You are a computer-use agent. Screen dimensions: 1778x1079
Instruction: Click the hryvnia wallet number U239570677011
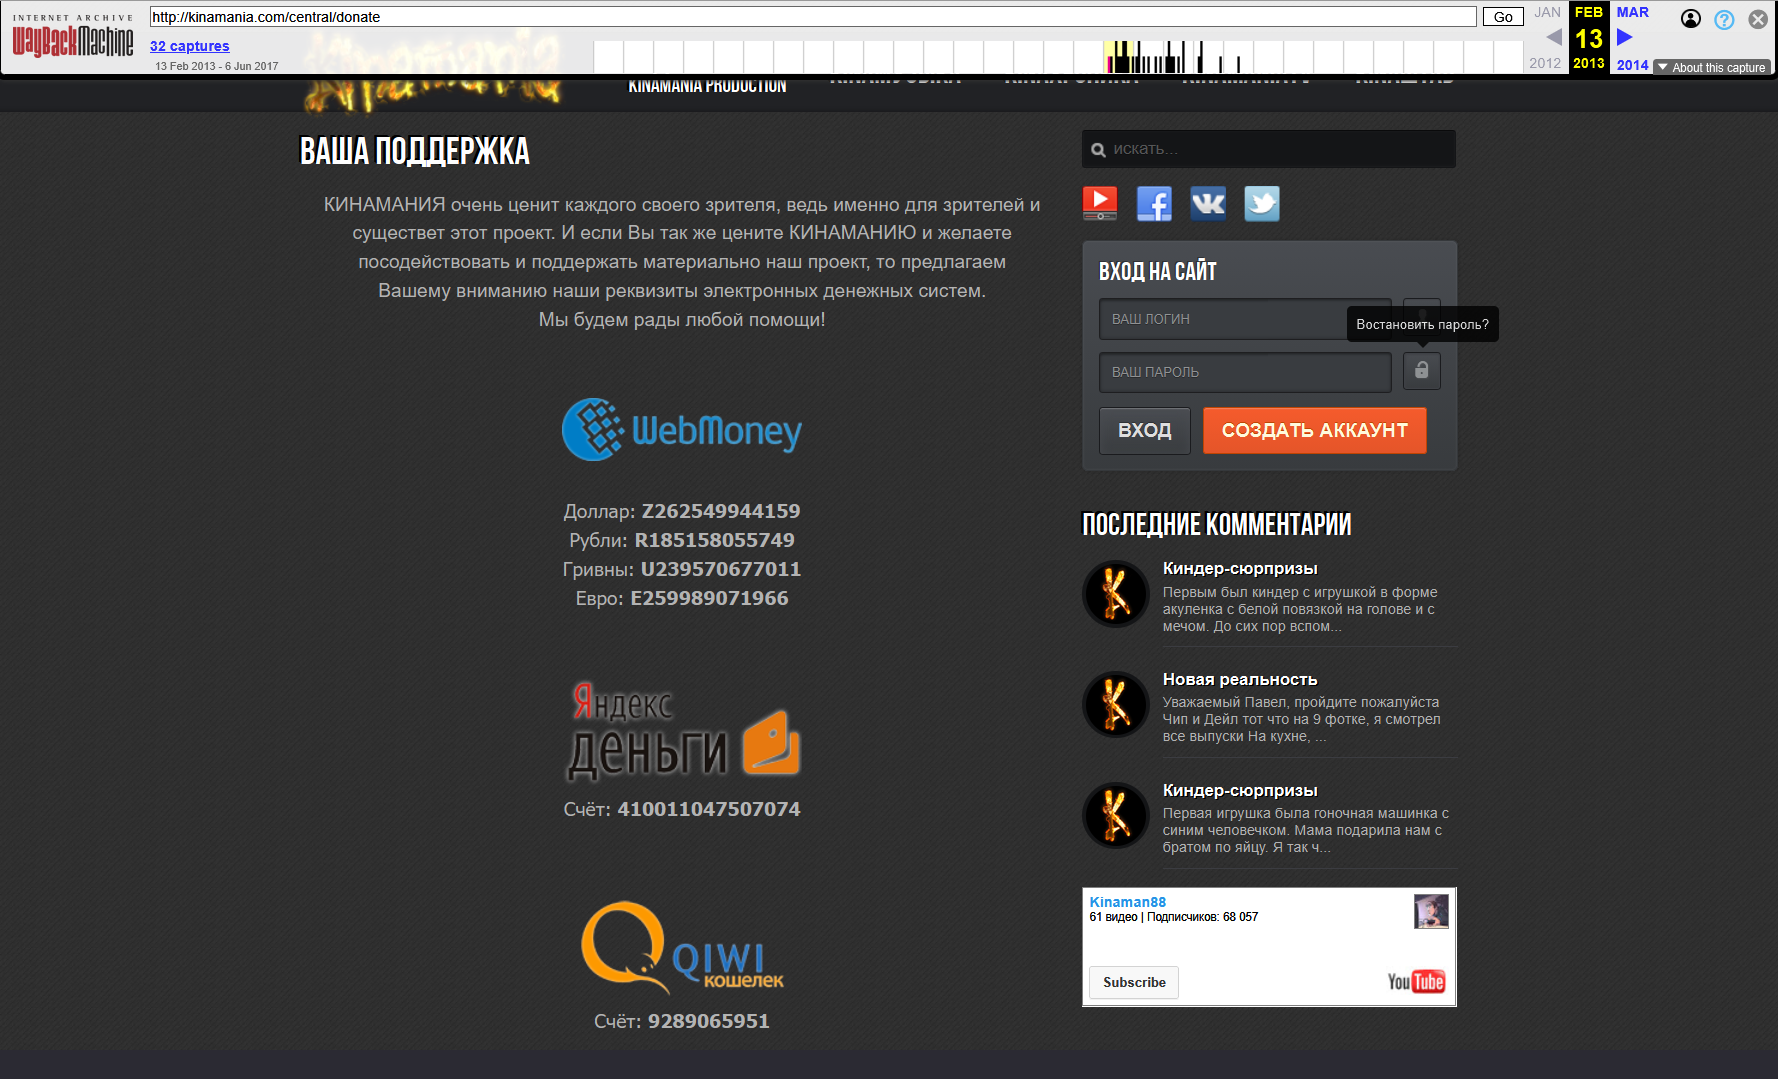click(721, 569)
